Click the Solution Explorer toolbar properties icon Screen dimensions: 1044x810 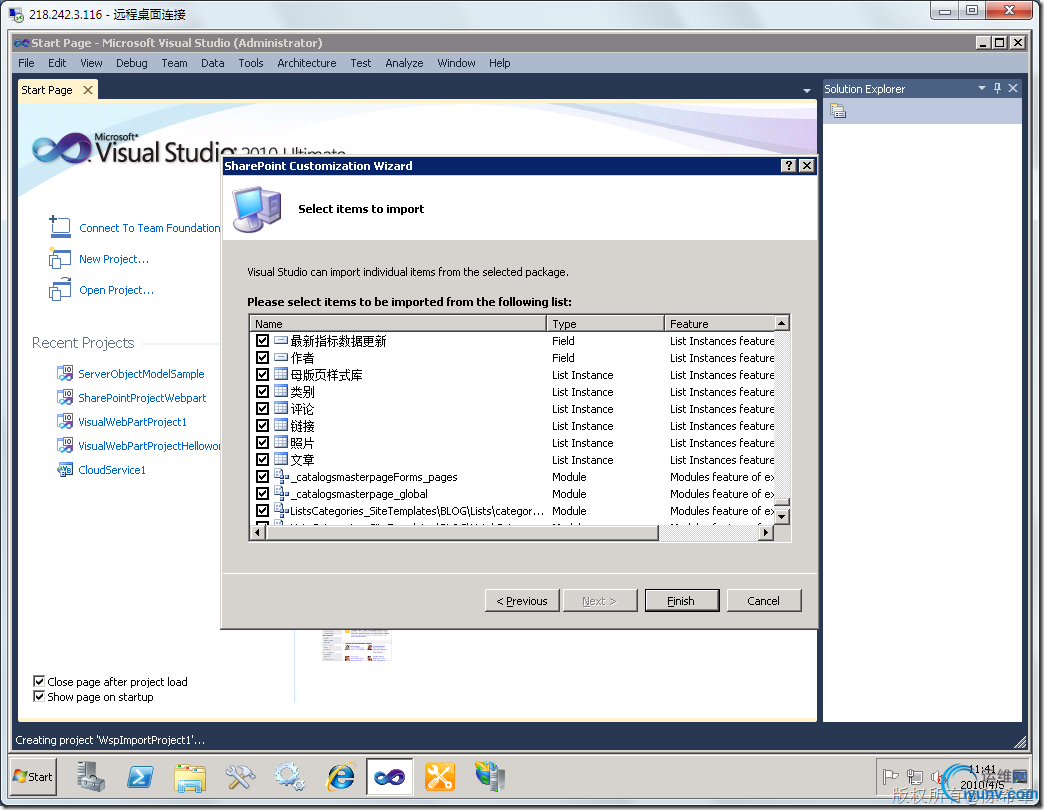(x=838, y=111)
